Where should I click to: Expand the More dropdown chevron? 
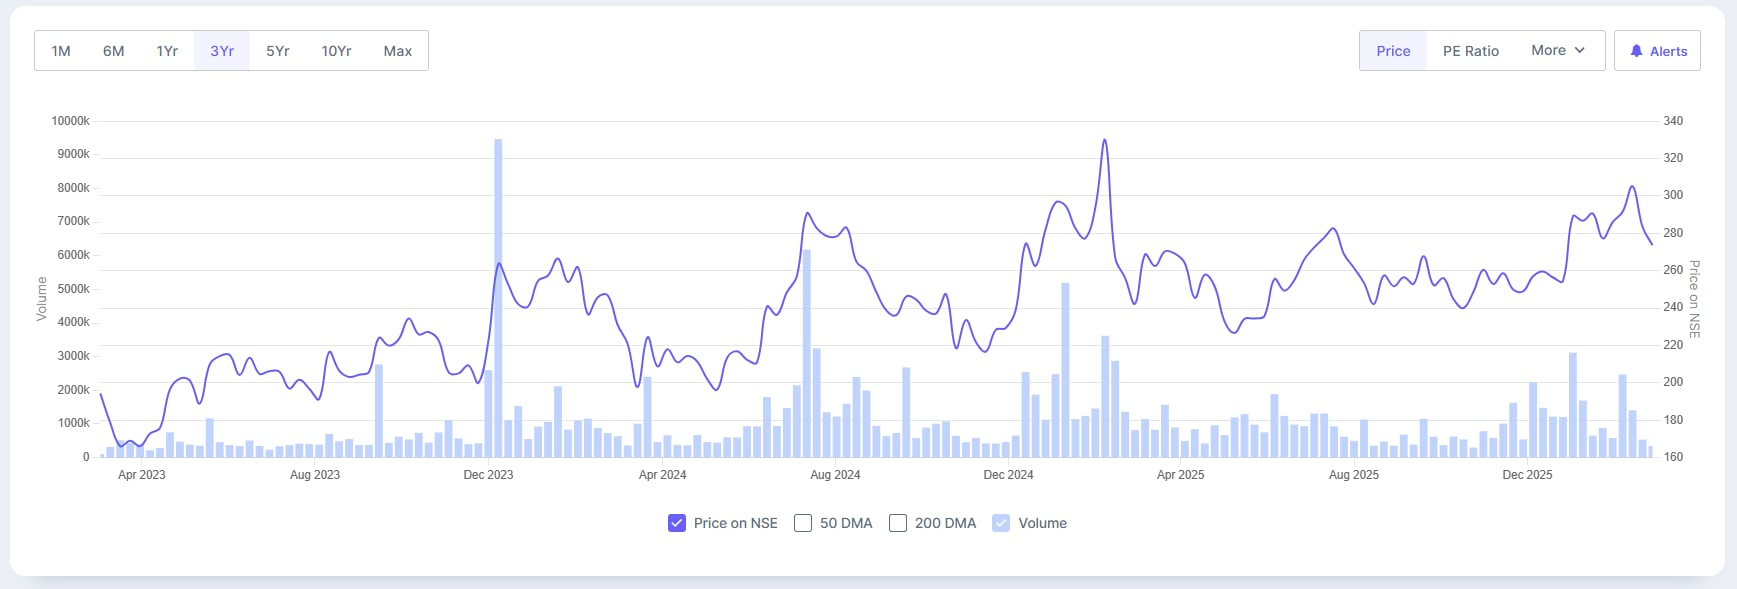tap(1580, 50)
